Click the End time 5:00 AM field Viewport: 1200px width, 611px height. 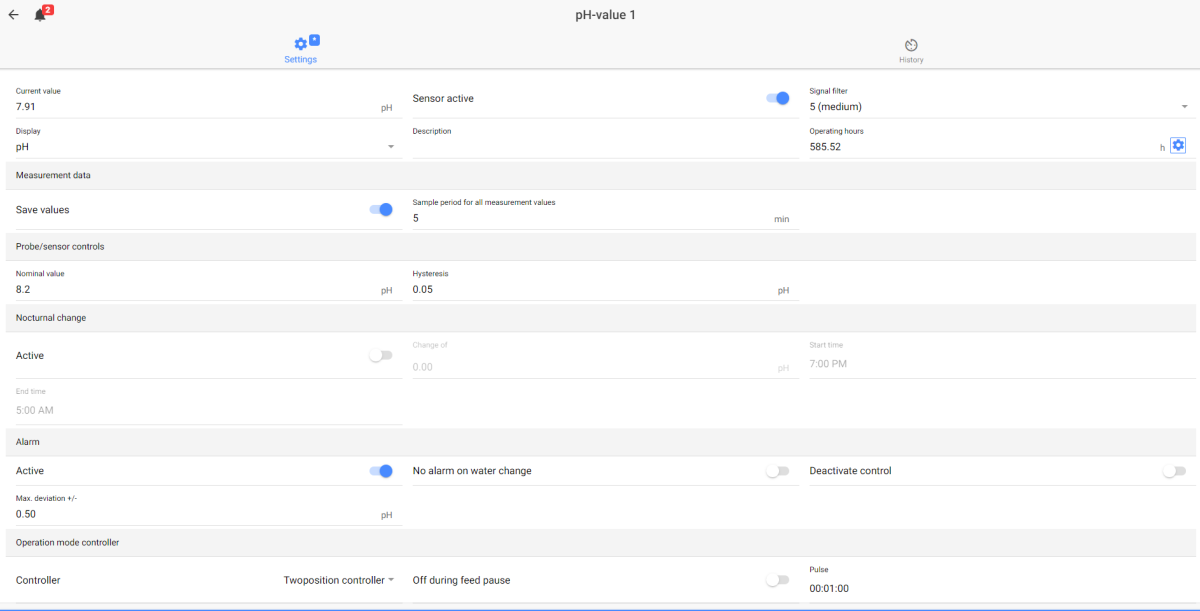click(207, 405)
